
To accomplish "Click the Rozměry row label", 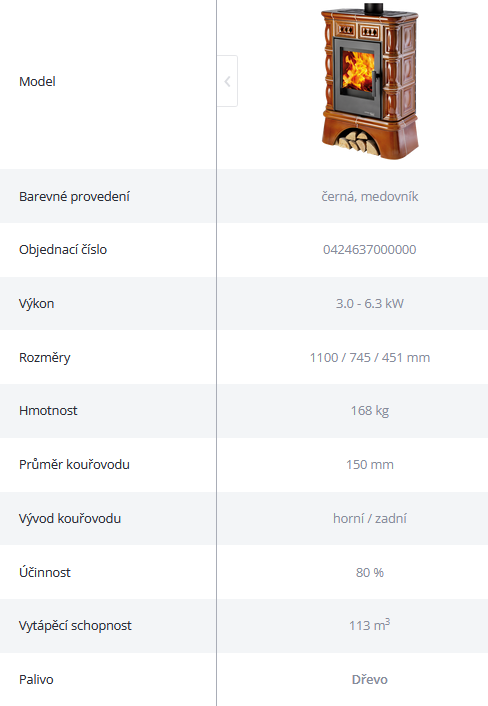I will click(45, 358).
